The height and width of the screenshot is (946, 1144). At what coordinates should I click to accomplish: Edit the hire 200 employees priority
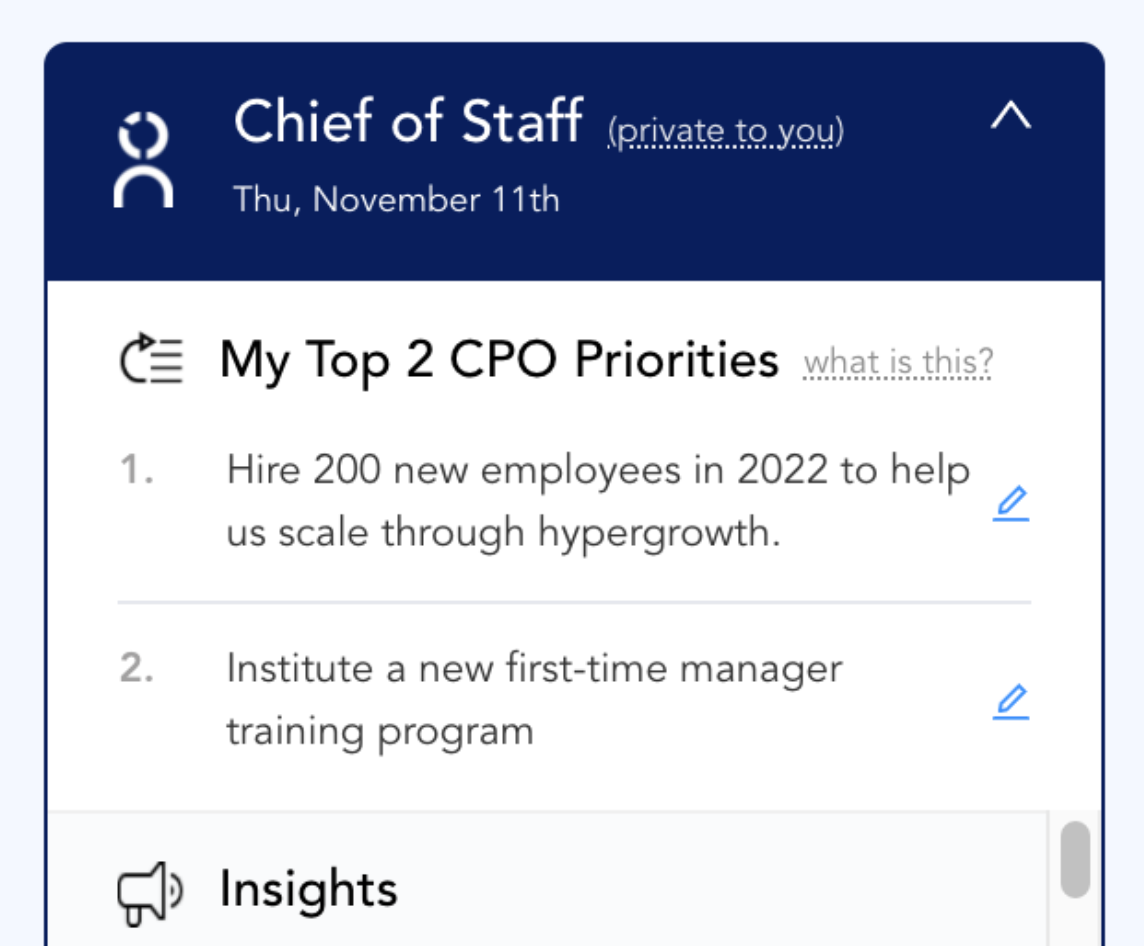tap(1011, 506)
